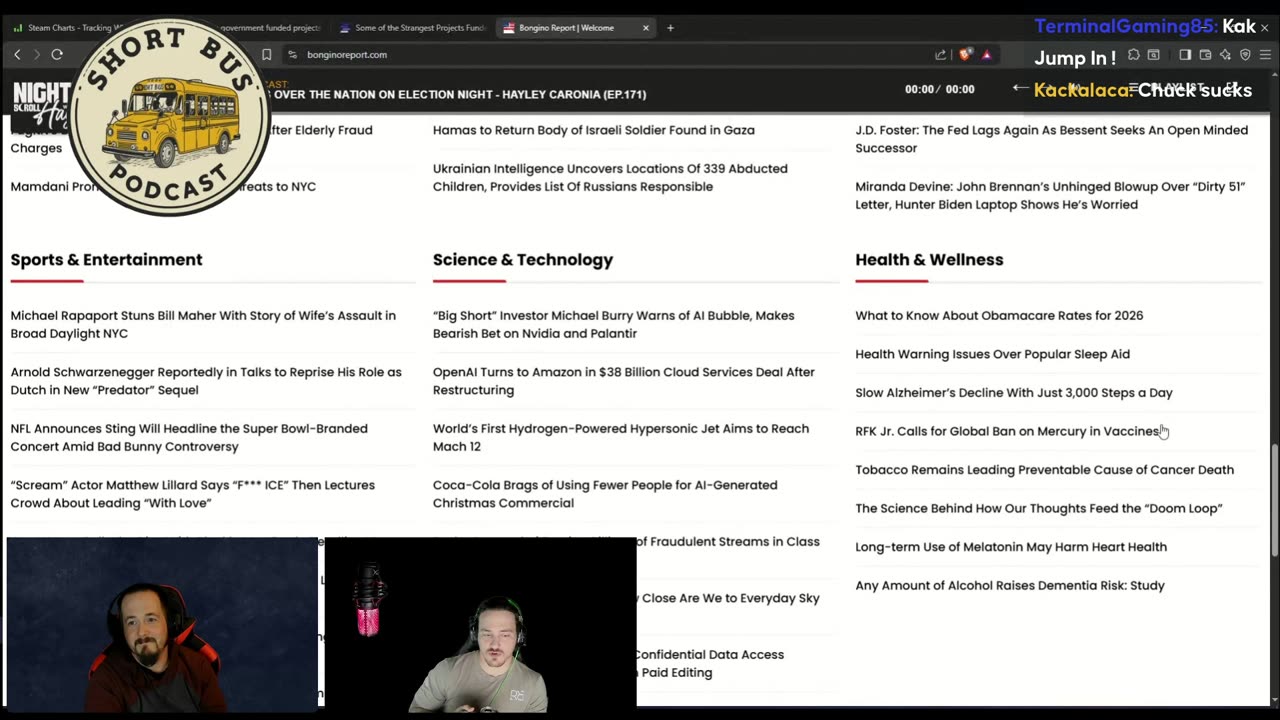Read The Science Behind the Doom Loop
The width and height of the screenshot is (1280, 720).
click(1039, 509)
